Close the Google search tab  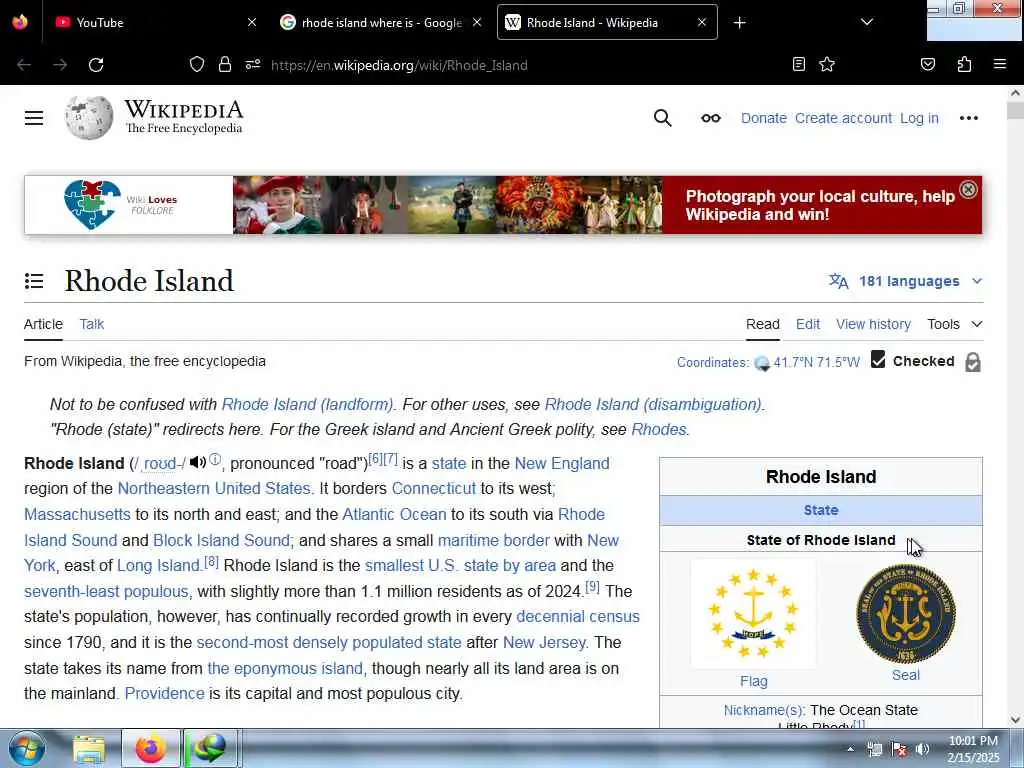coord(477,22)
